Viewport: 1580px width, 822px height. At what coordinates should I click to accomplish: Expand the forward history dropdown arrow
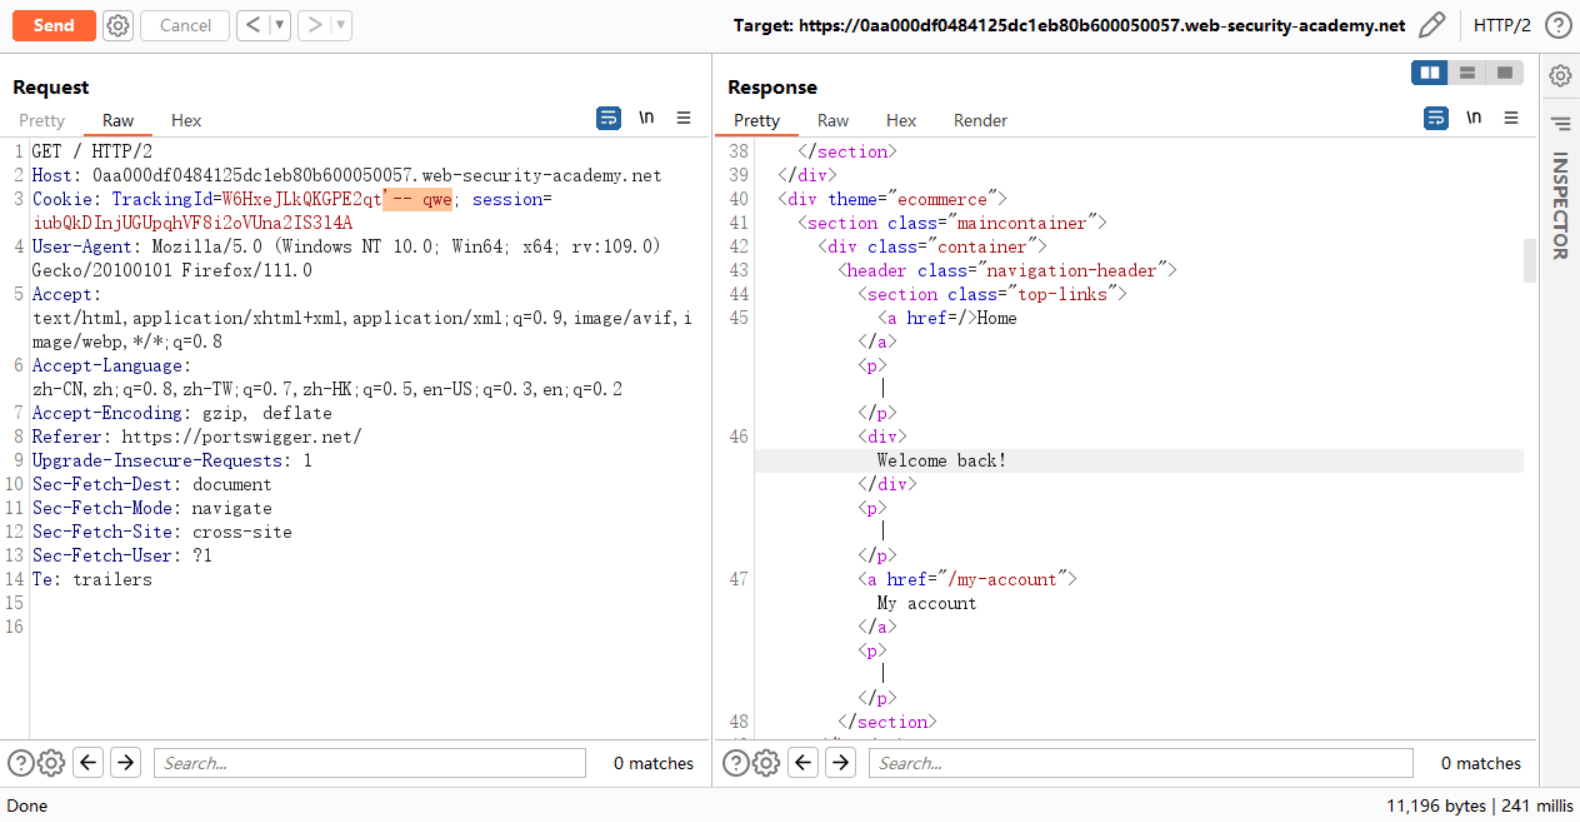[x=341, y=25]
